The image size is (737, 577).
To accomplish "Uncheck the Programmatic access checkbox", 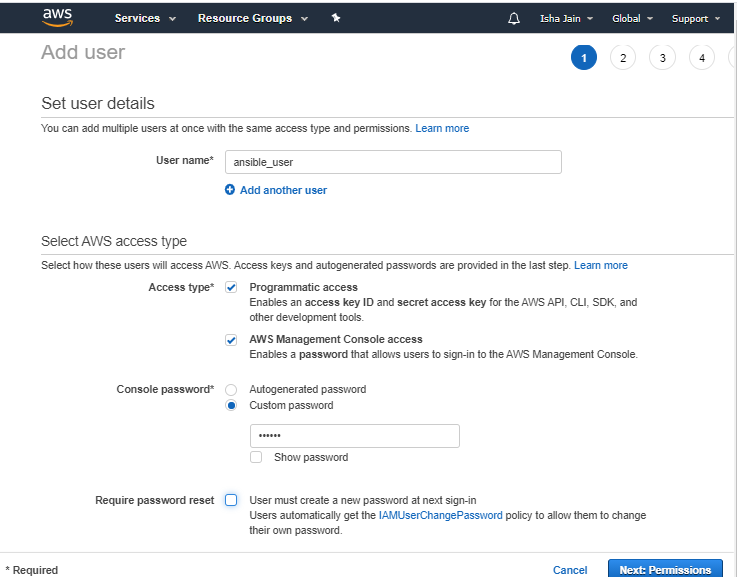I will [x=231, y=287].
